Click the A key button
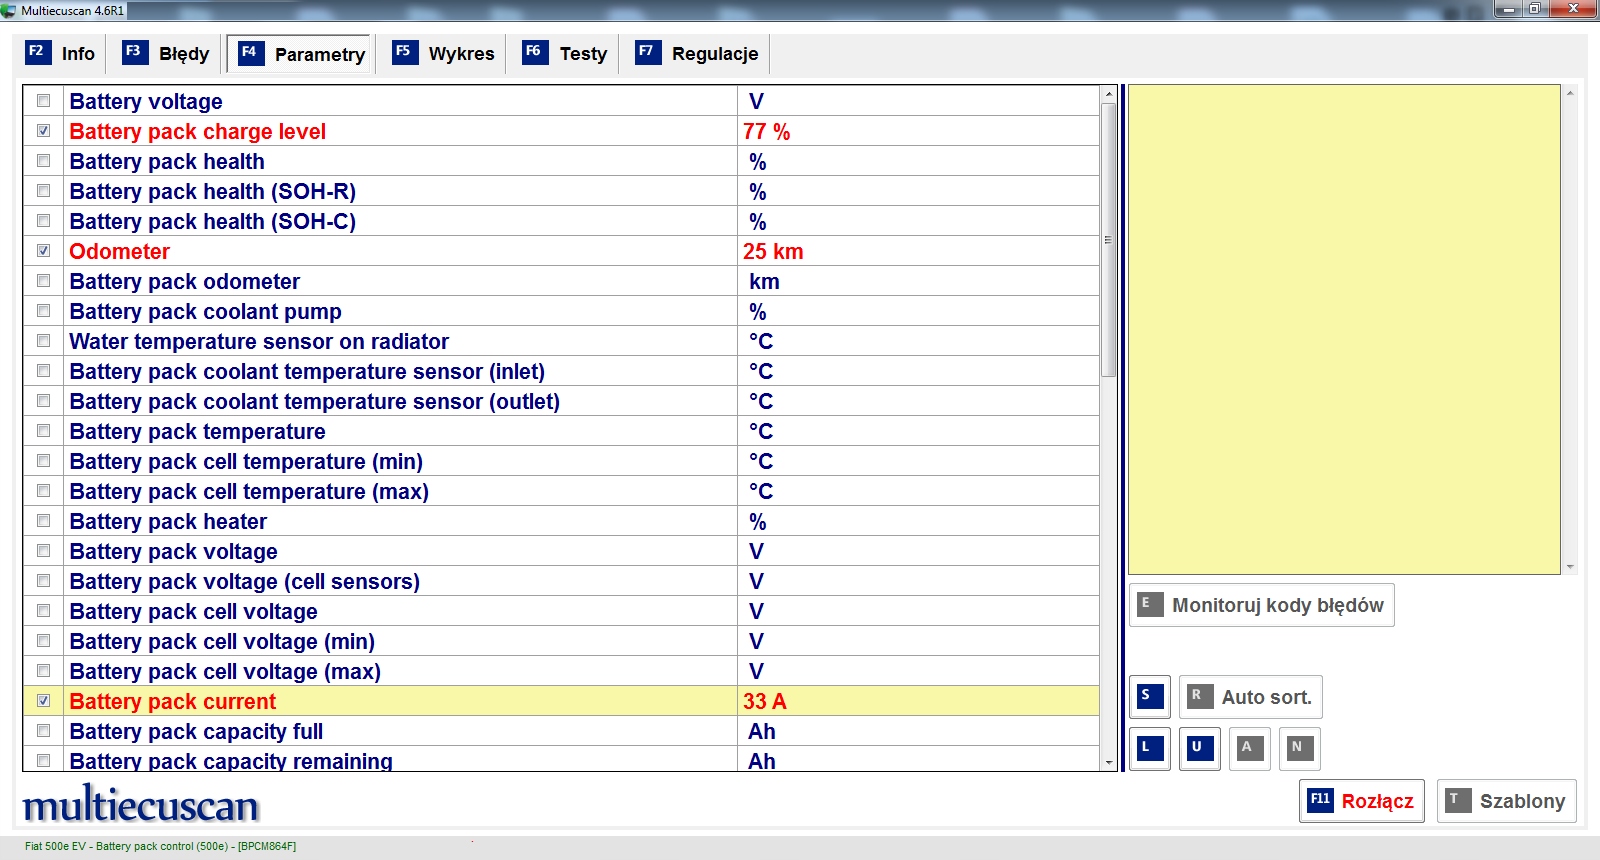Viewport: 1600px width, 860px height. [1250, 749]
